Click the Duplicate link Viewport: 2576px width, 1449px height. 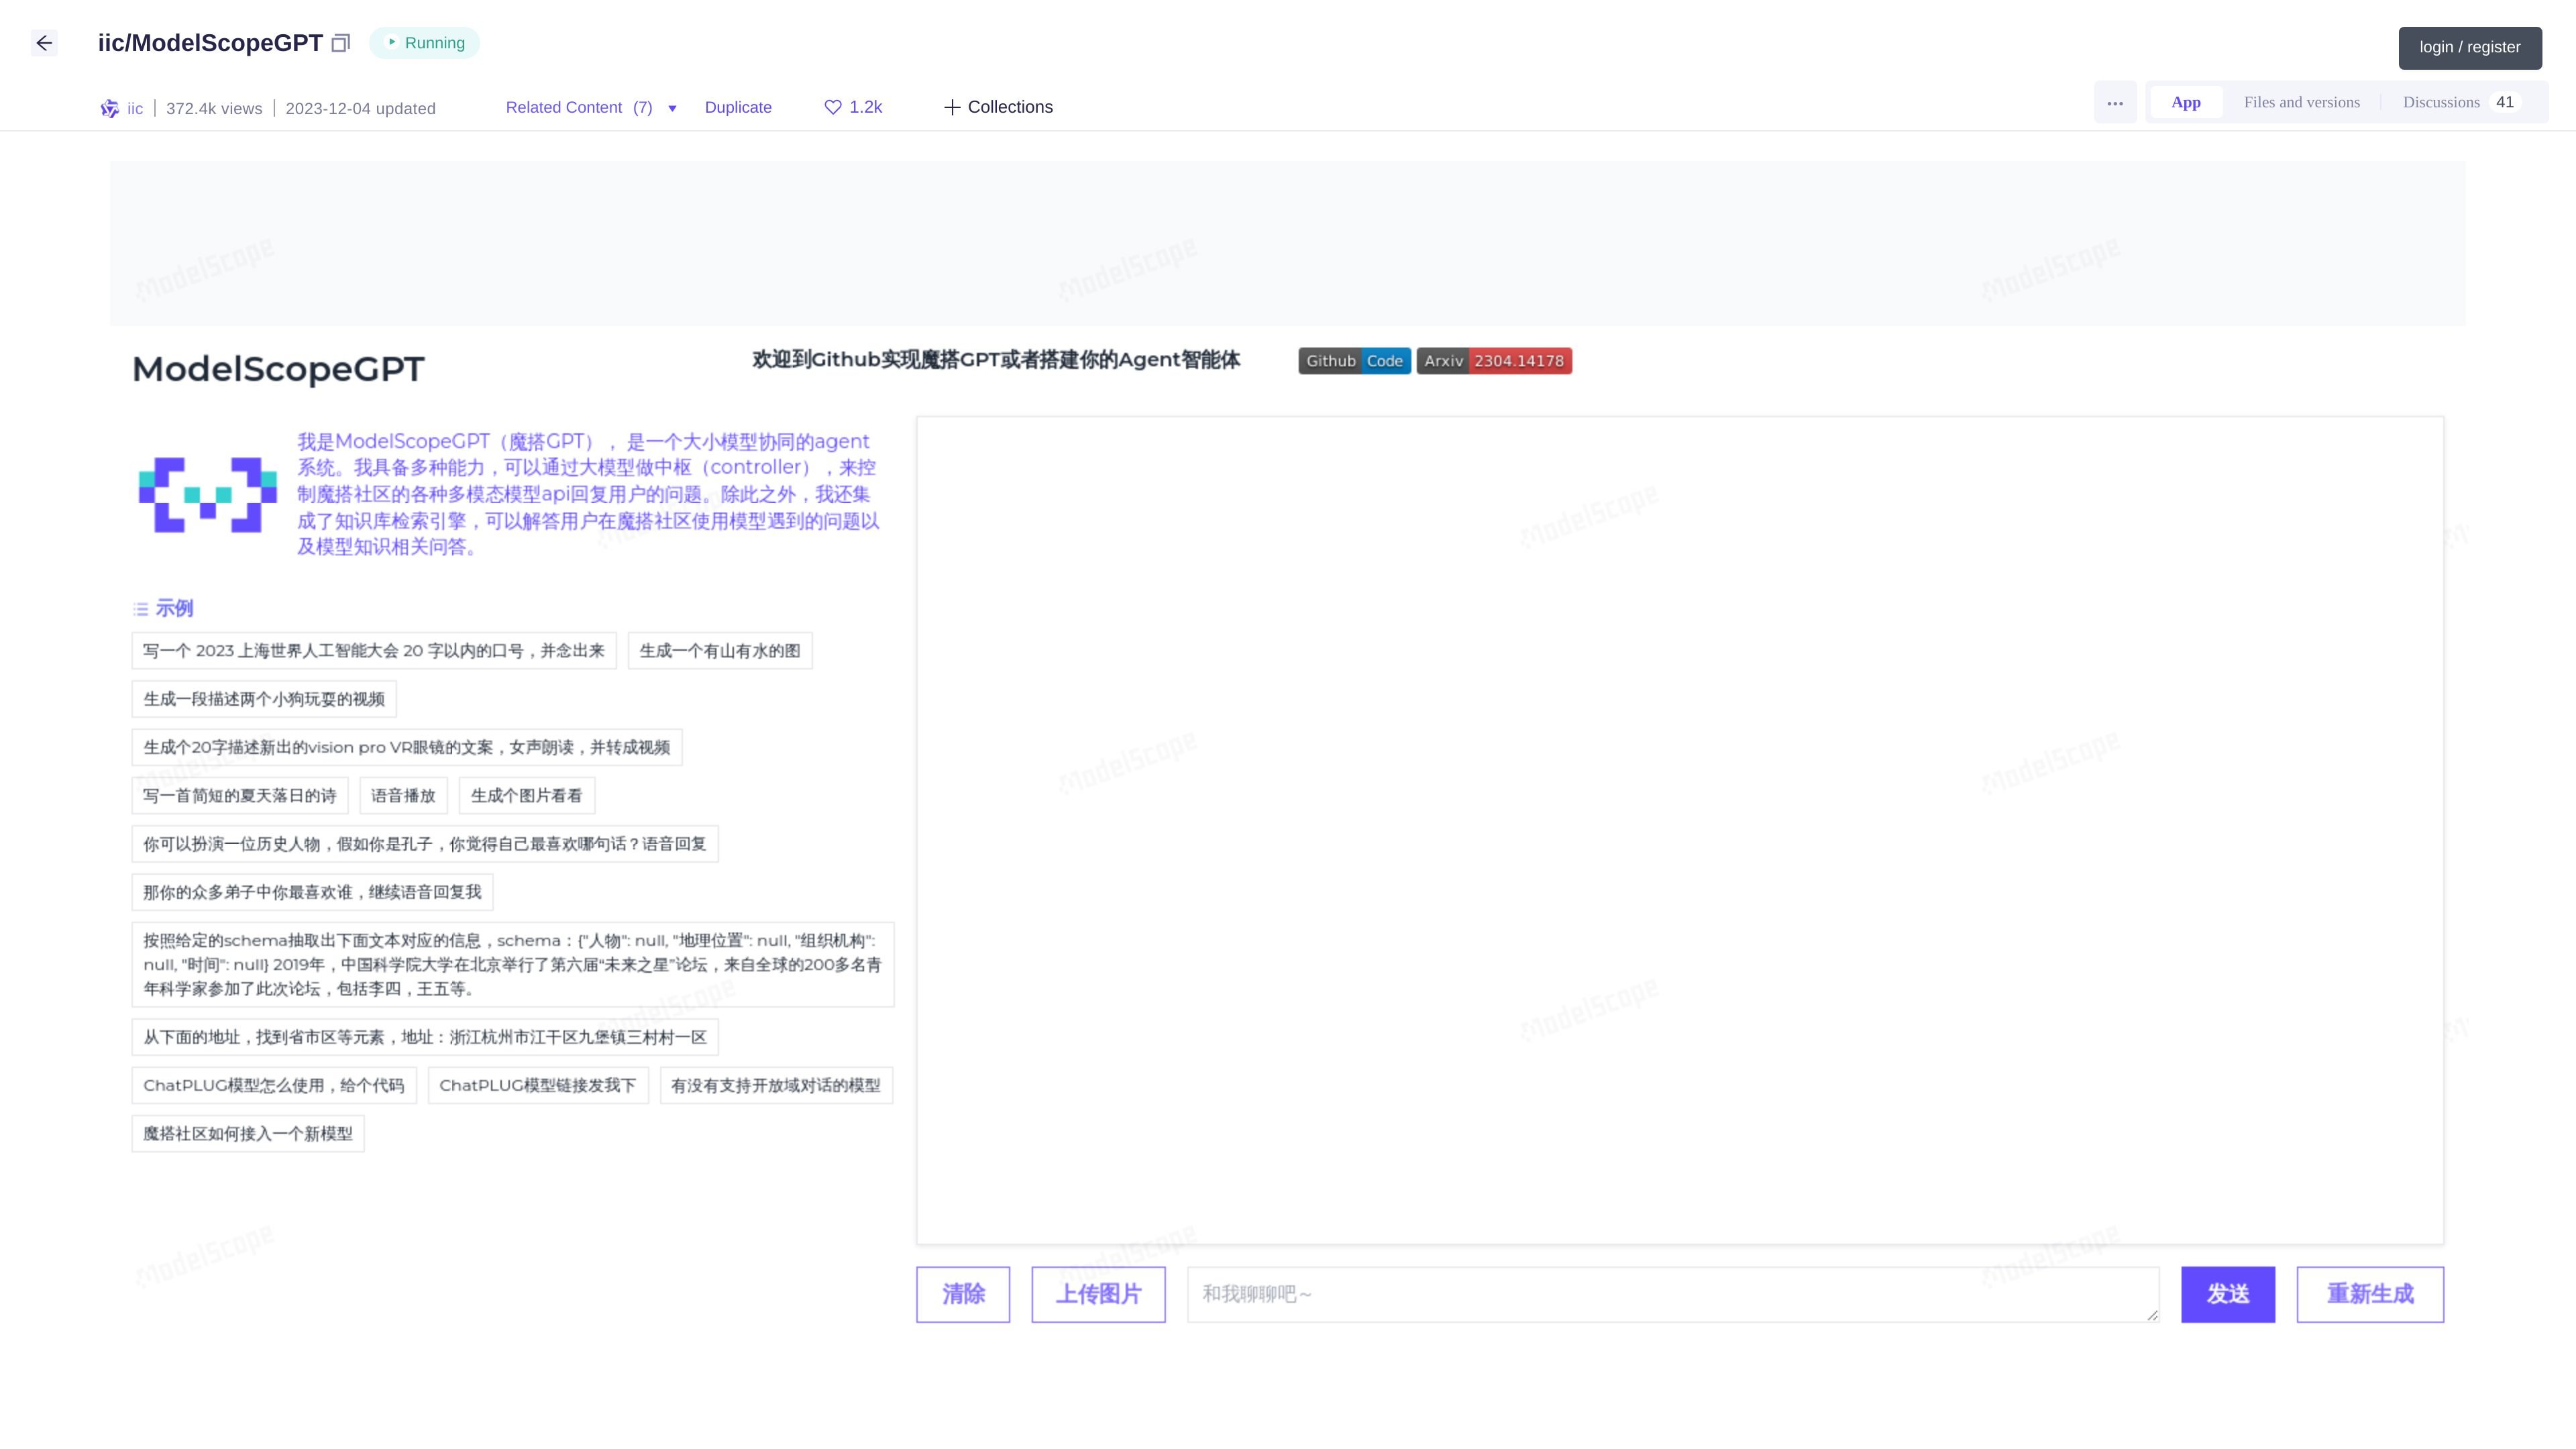point(738,107)
